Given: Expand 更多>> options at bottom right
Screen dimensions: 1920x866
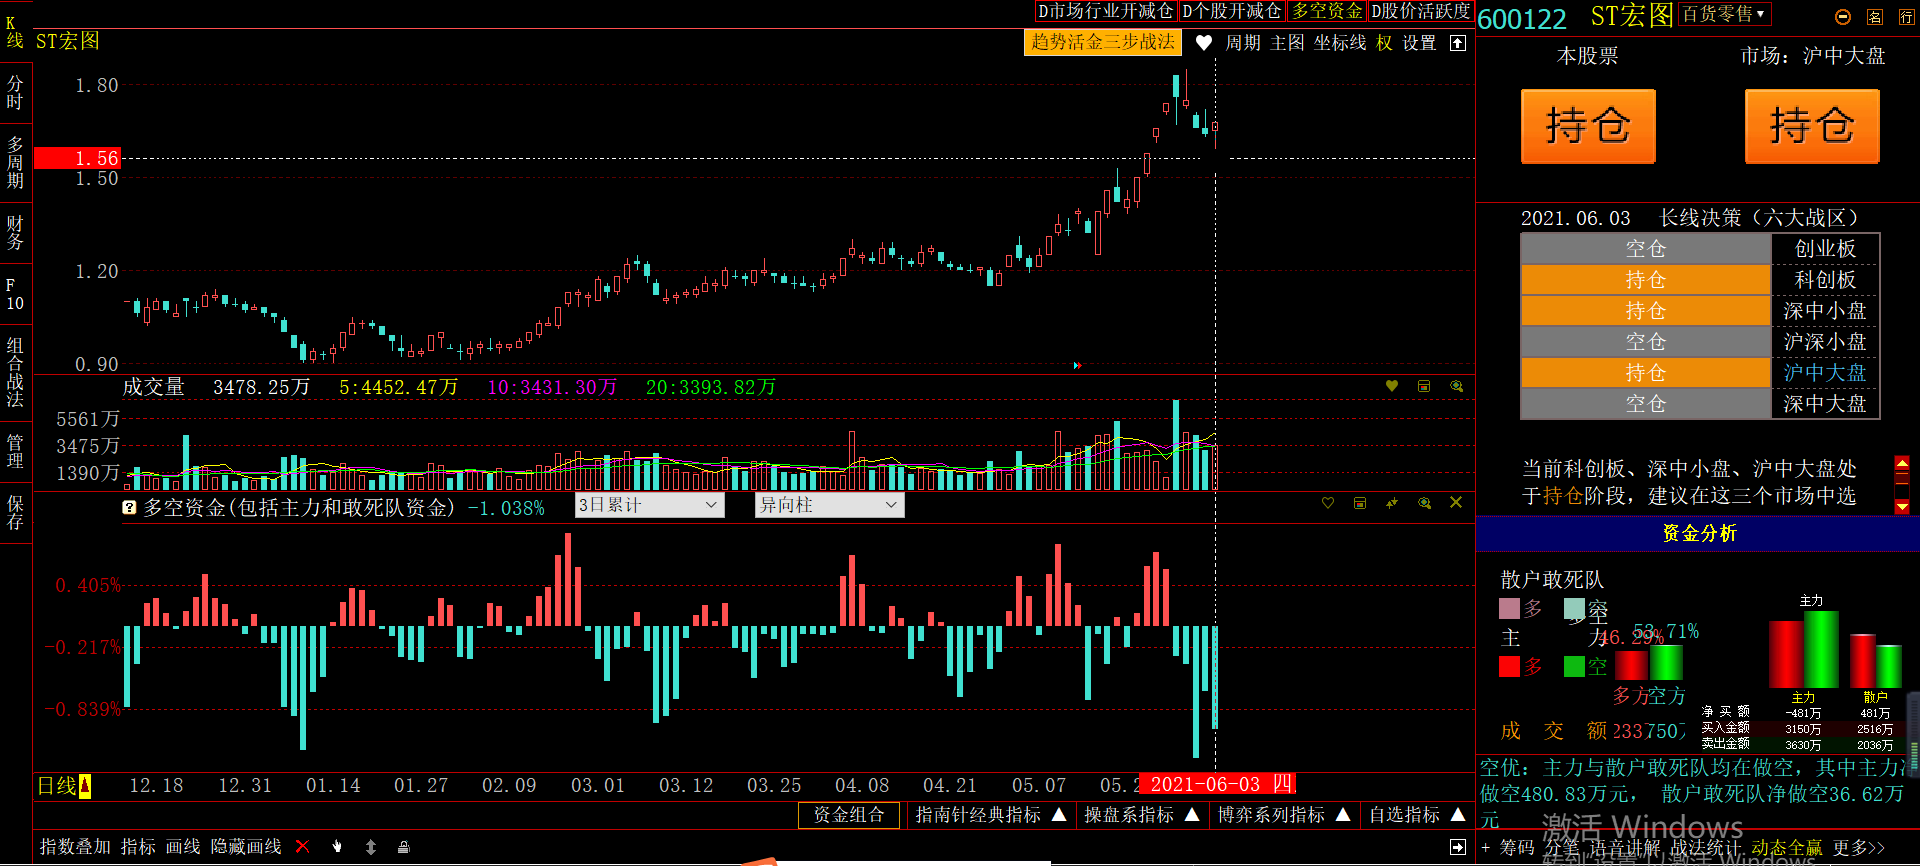Looking at the screenshot, I should click(1859, 848).
